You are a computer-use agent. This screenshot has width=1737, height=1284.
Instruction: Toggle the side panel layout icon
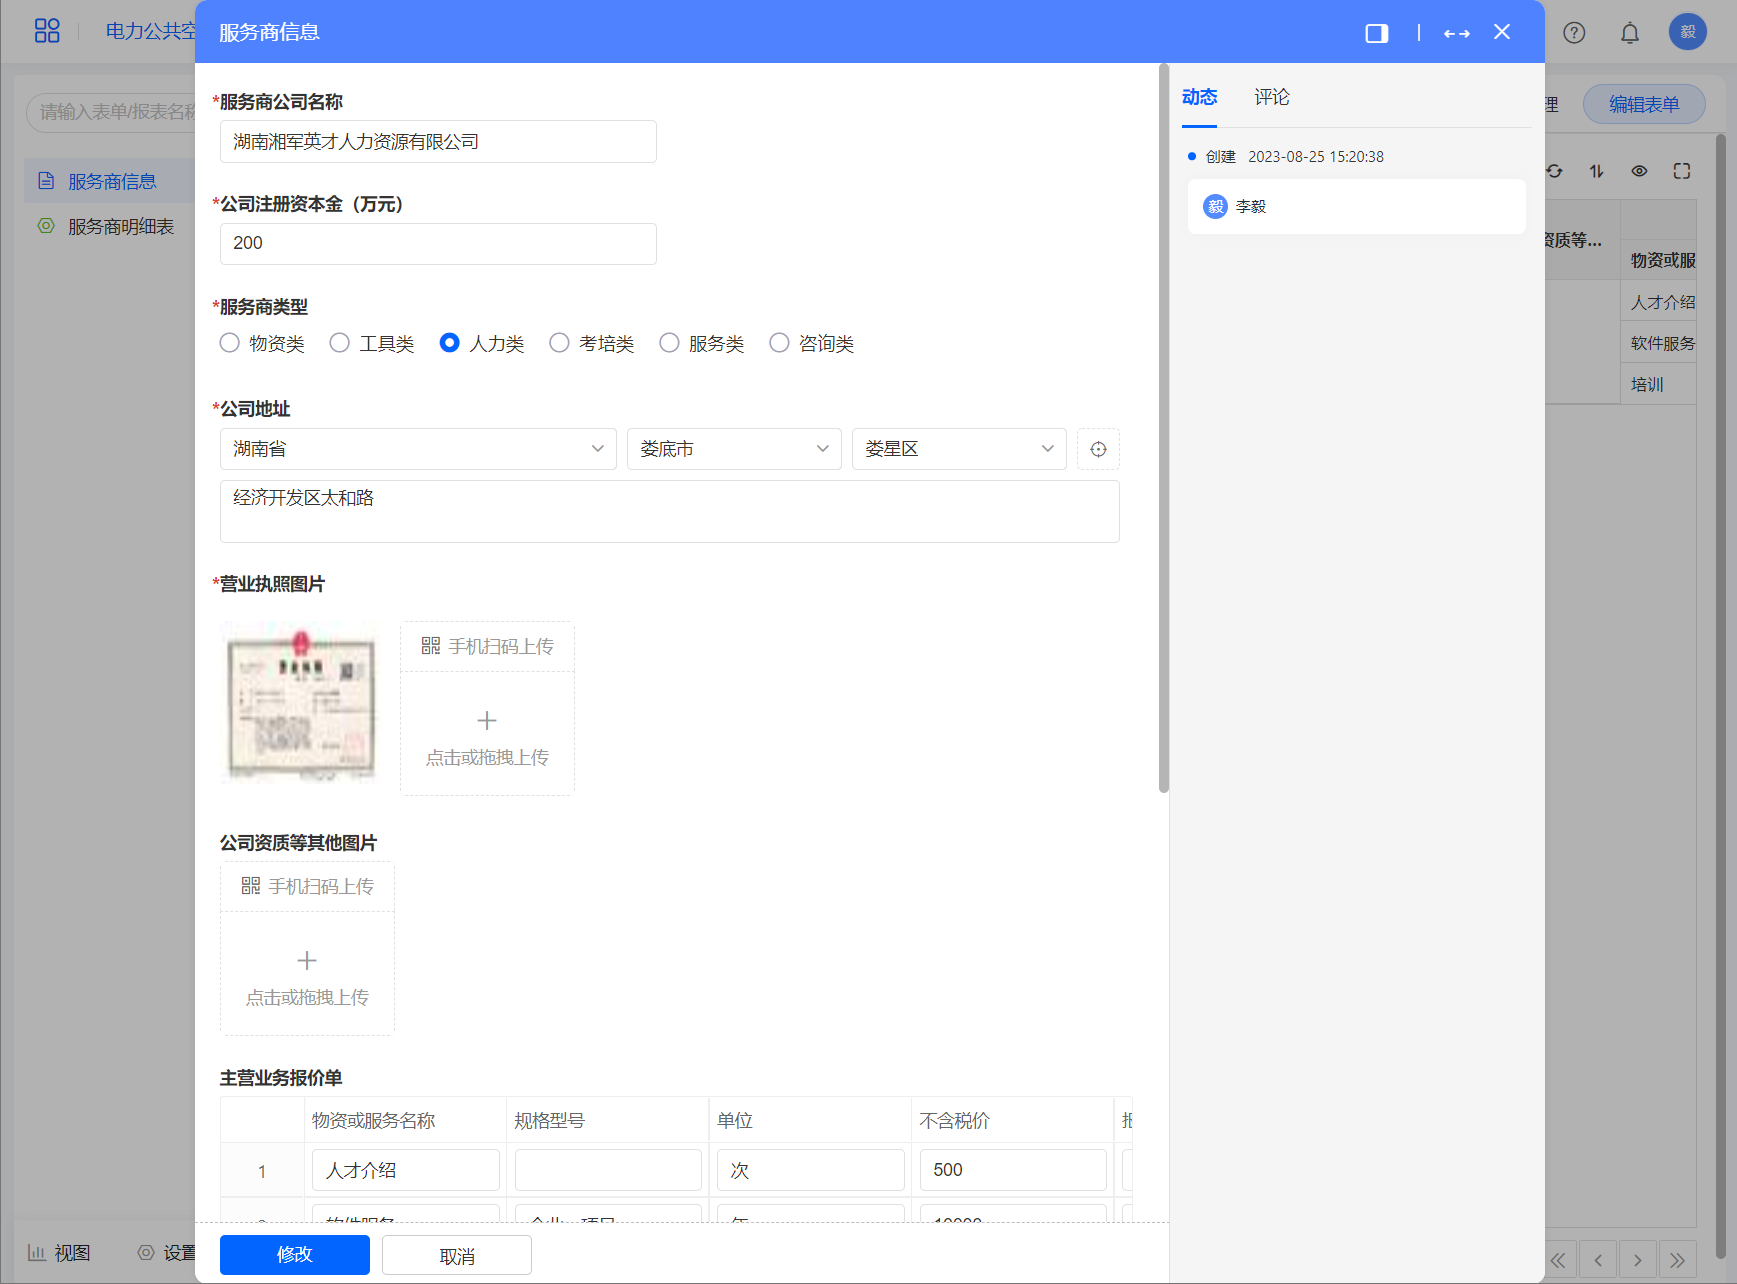pyautogui.click(x=1377, y=33)
